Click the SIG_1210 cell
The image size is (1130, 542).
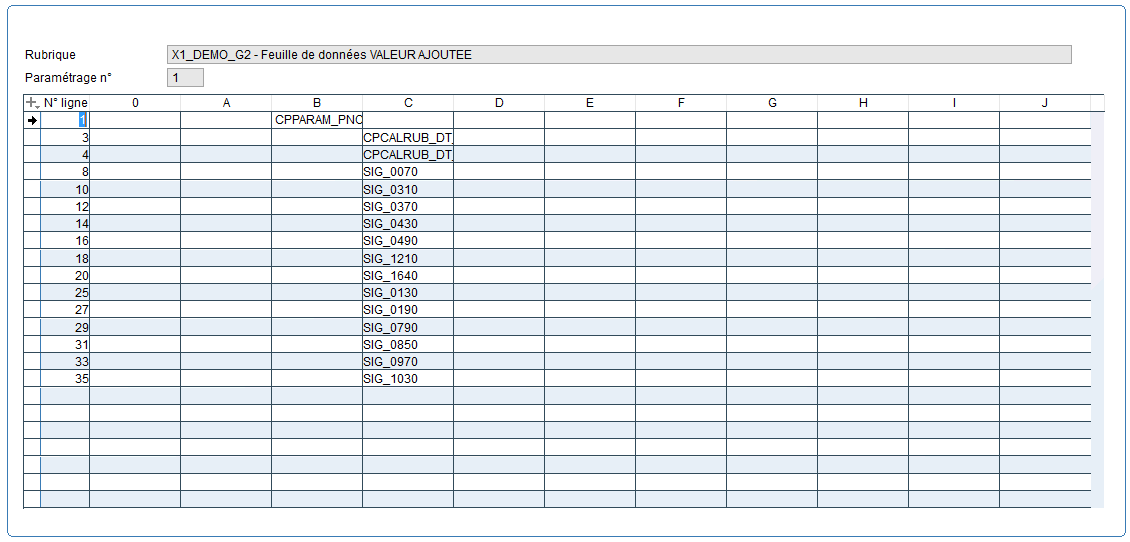[408, 258]
